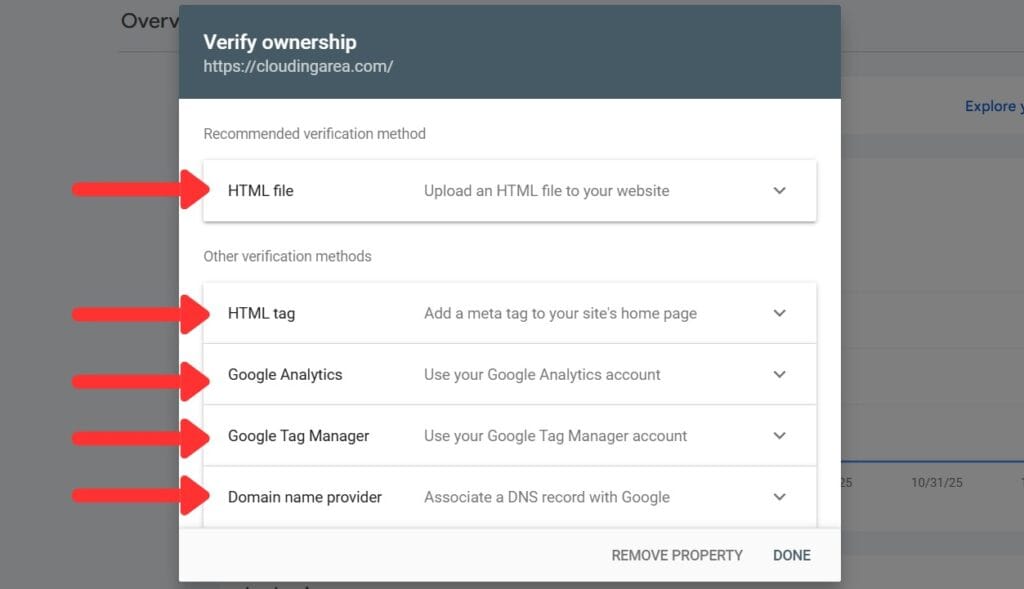Click the Verify ownership dialog title

[x=280, y=42]
